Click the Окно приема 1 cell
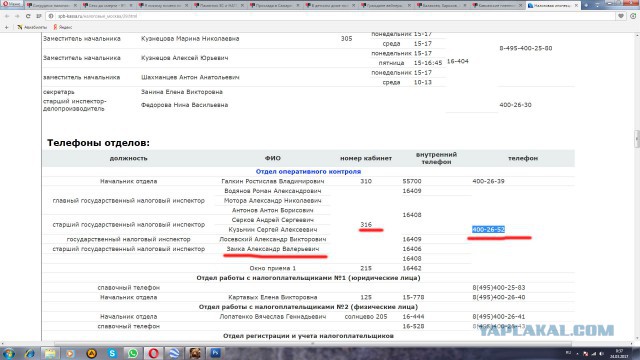This screenshot has height=360, width=640. click(273, 268)
